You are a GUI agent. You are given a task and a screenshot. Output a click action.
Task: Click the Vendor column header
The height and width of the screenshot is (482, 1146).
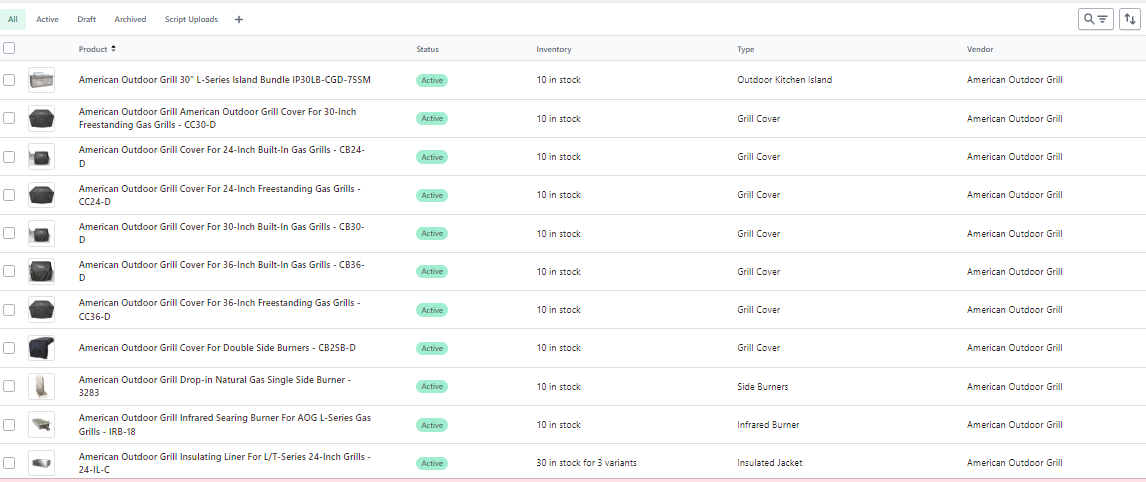[x=980, y=49]
